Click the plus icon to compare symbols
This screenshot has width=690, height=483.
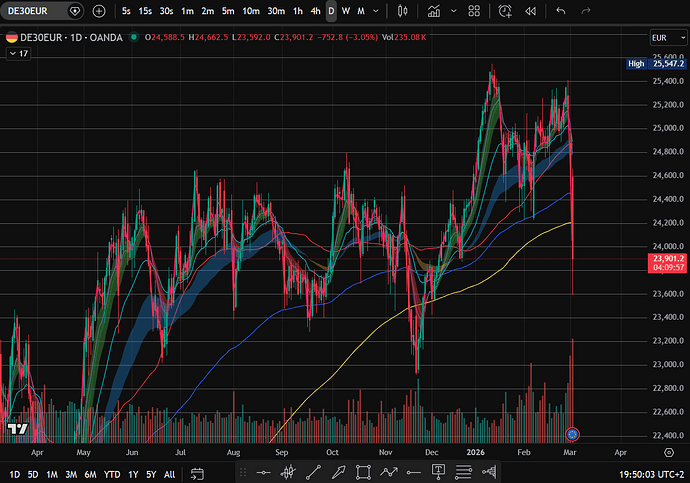[99, 11]
